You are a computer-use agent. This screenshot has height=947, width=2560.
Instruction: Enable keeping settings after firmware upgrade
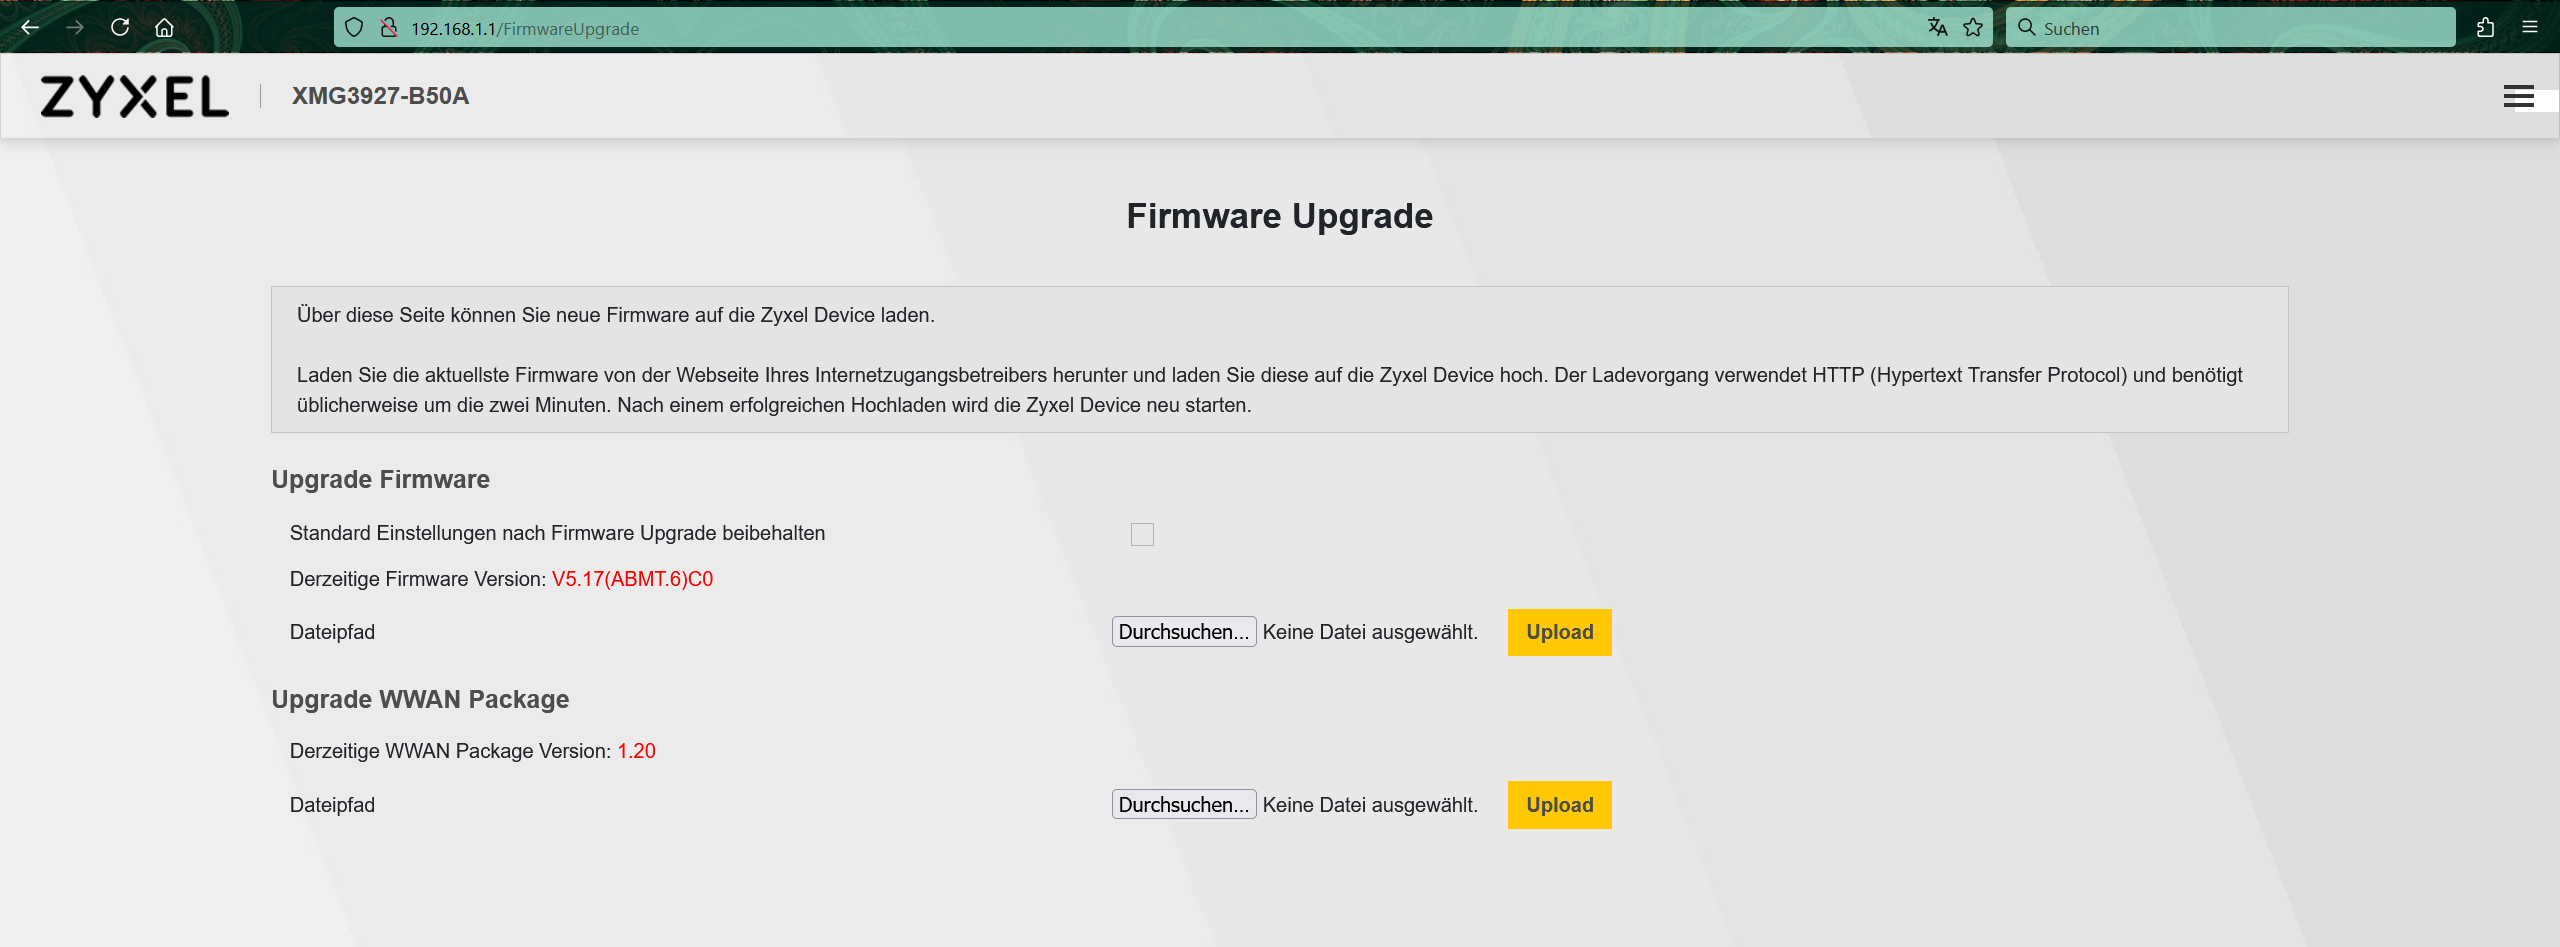[x=1142, y=534]
